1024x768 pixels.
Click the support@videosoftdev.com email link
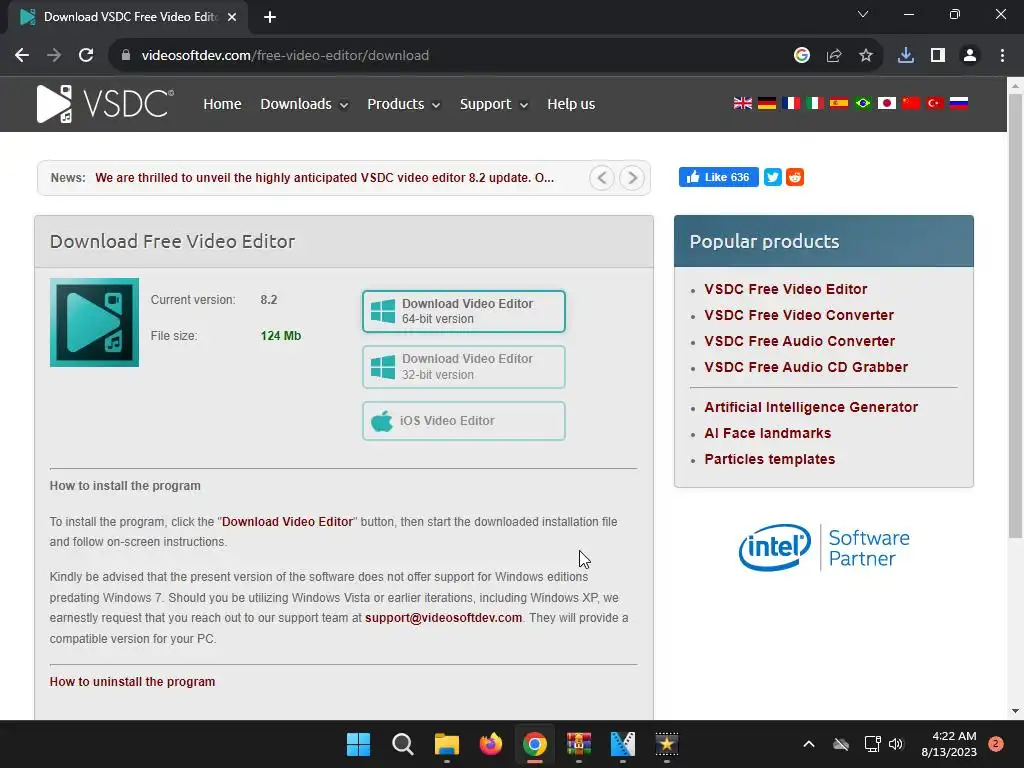click(443, 618)
